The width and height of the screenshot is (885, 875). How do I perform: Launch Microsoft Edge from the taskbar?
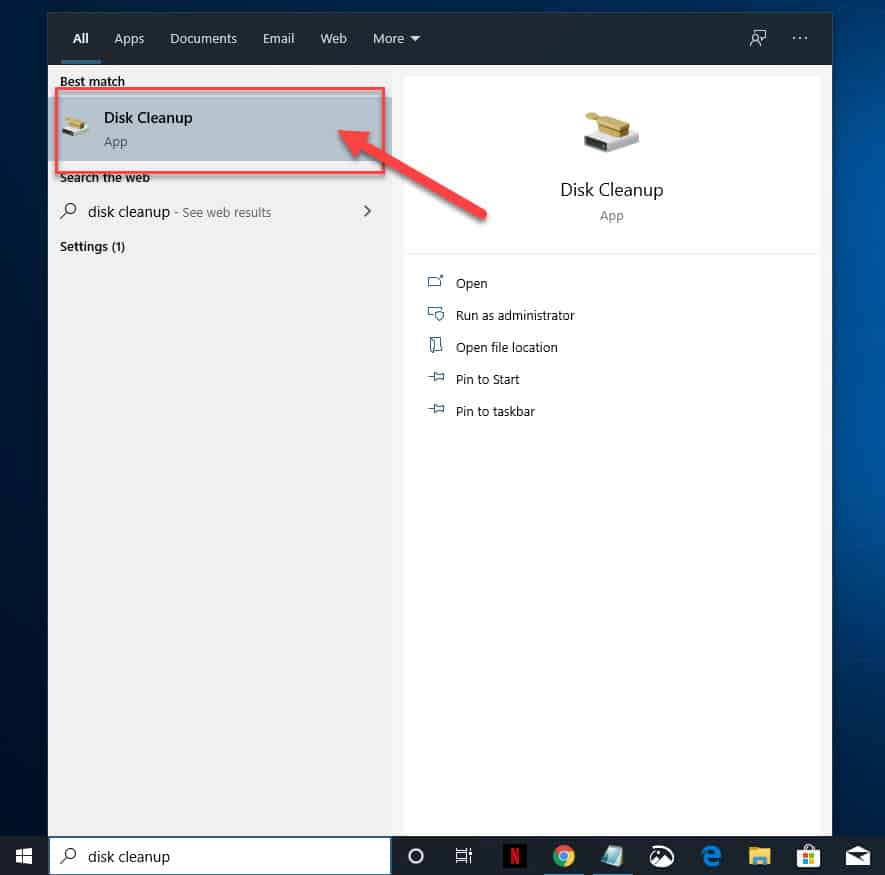[x=711, y=856]
